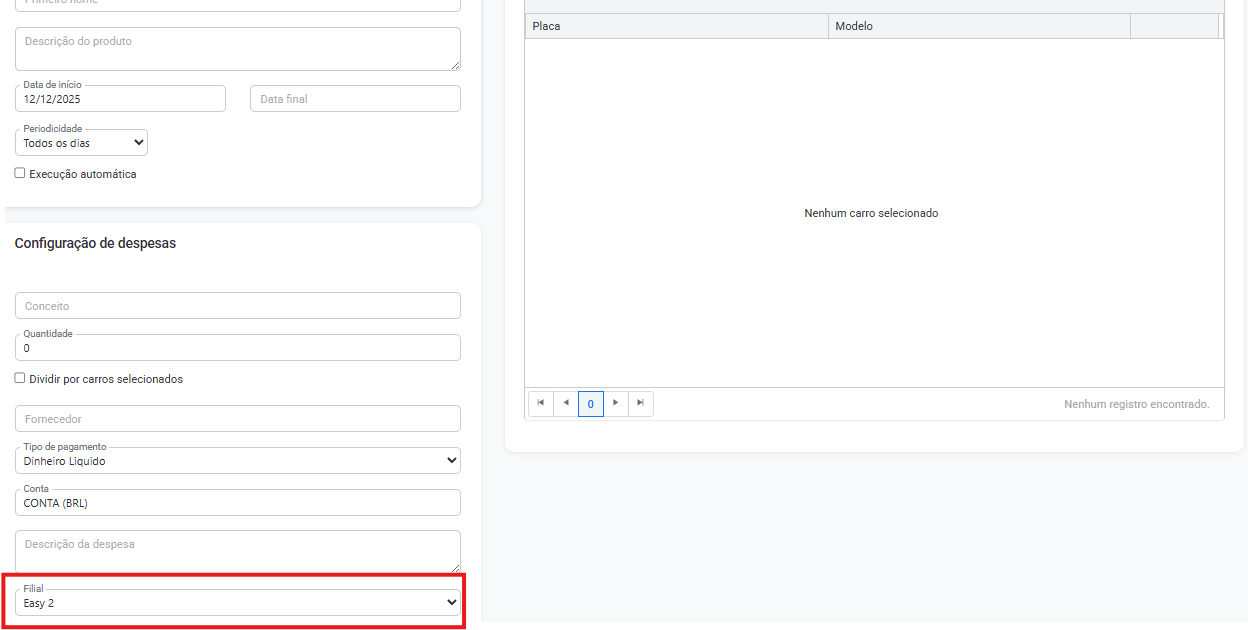Click the Conta field showing CONTA (BRL)
This screenshot has width=1248, height=630.
click(238, 503)
